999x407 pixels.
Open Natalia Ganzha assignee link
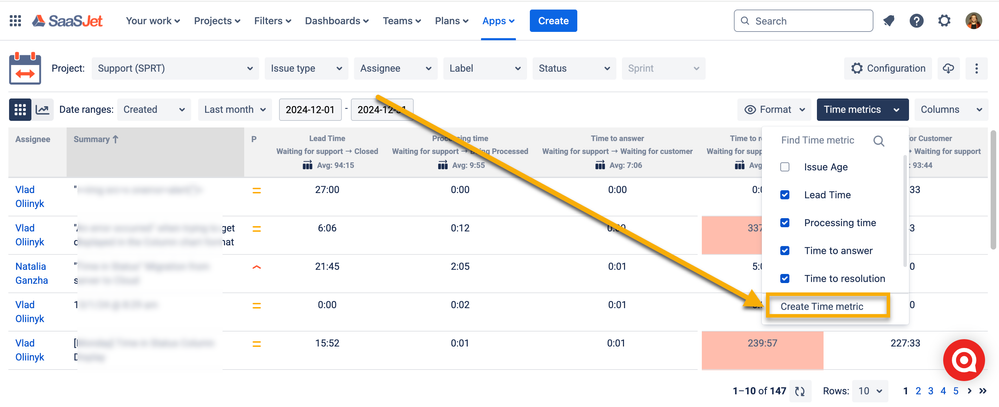point(31,273)
